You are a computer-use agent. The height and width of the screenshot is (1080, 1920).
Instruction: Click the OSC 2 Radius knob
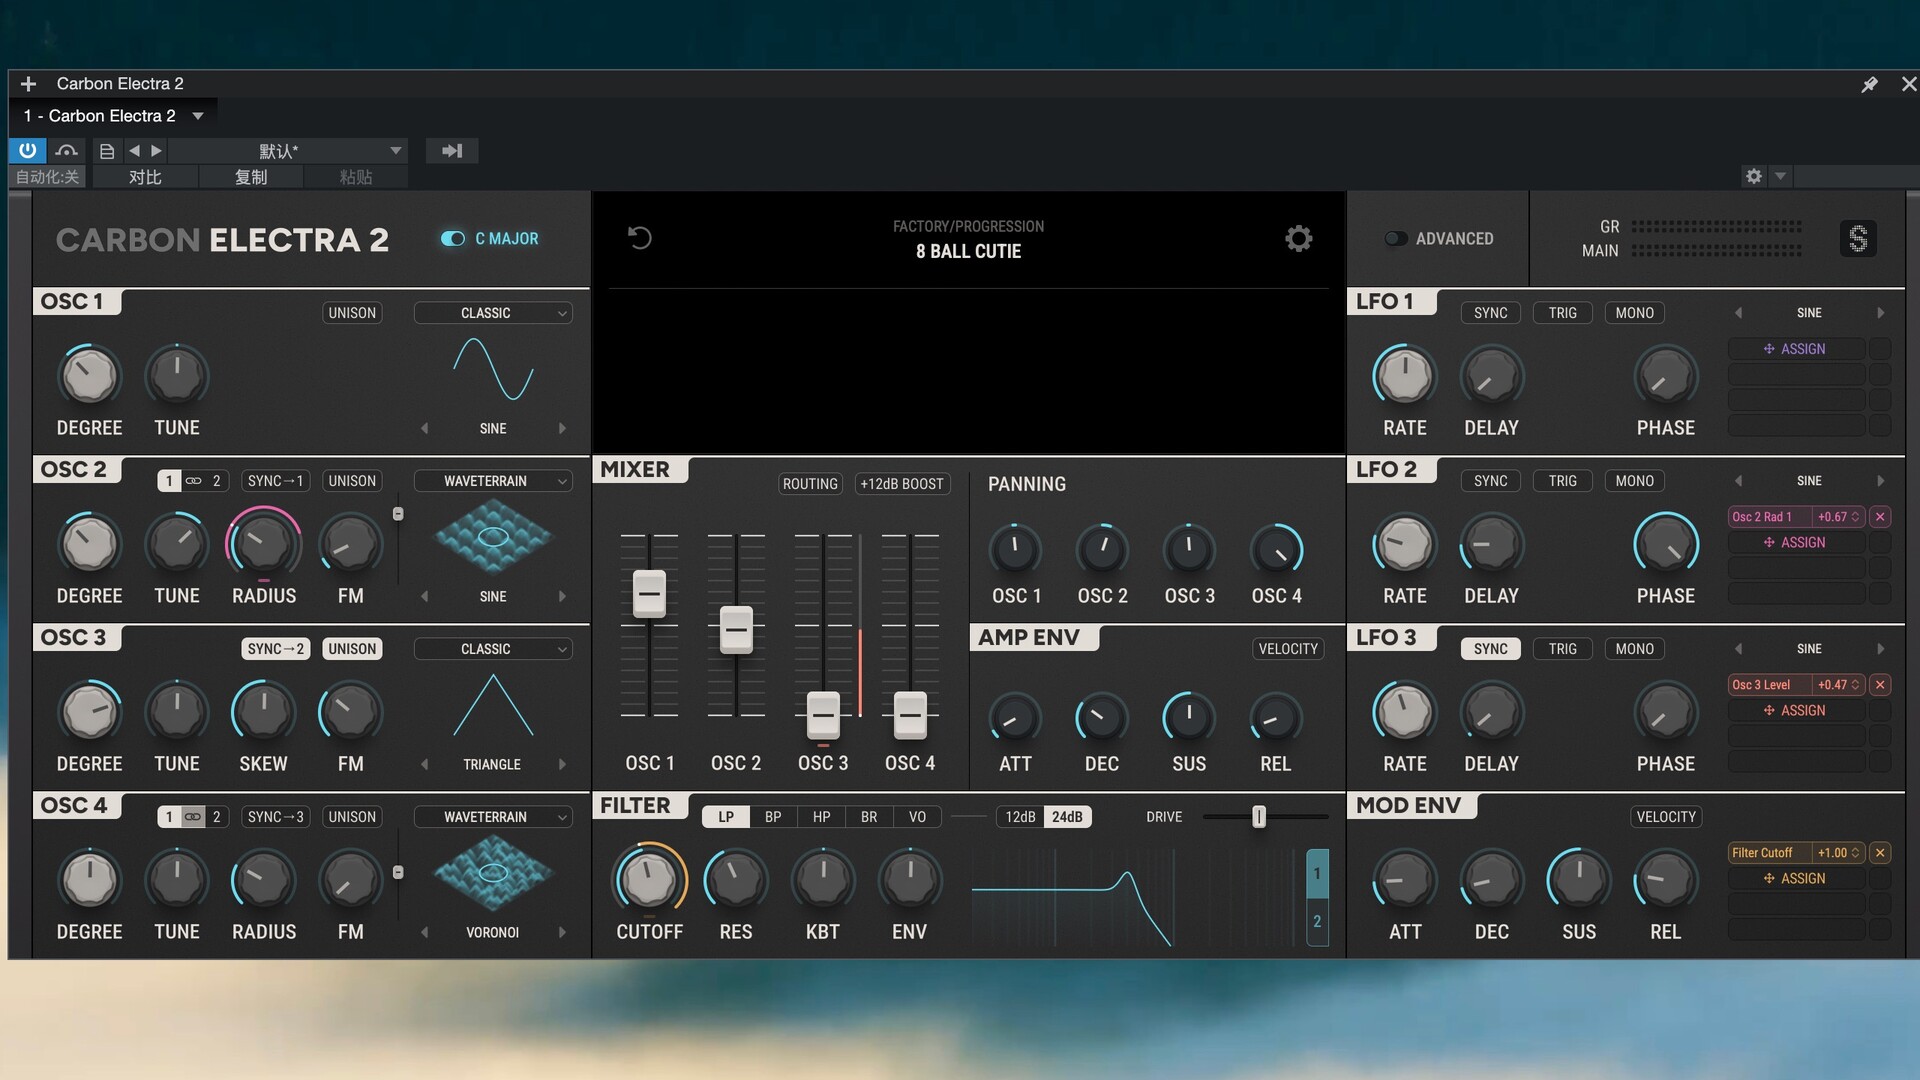click(264, 543)
